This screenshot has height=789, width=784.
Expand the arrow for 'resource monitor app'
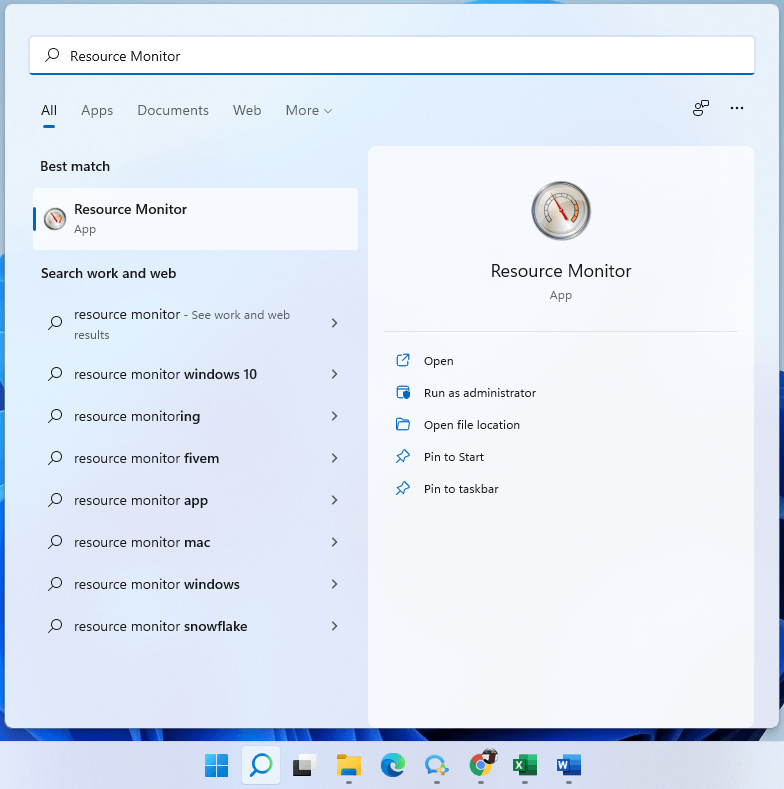pyautogui.click(x=334, y=500)
